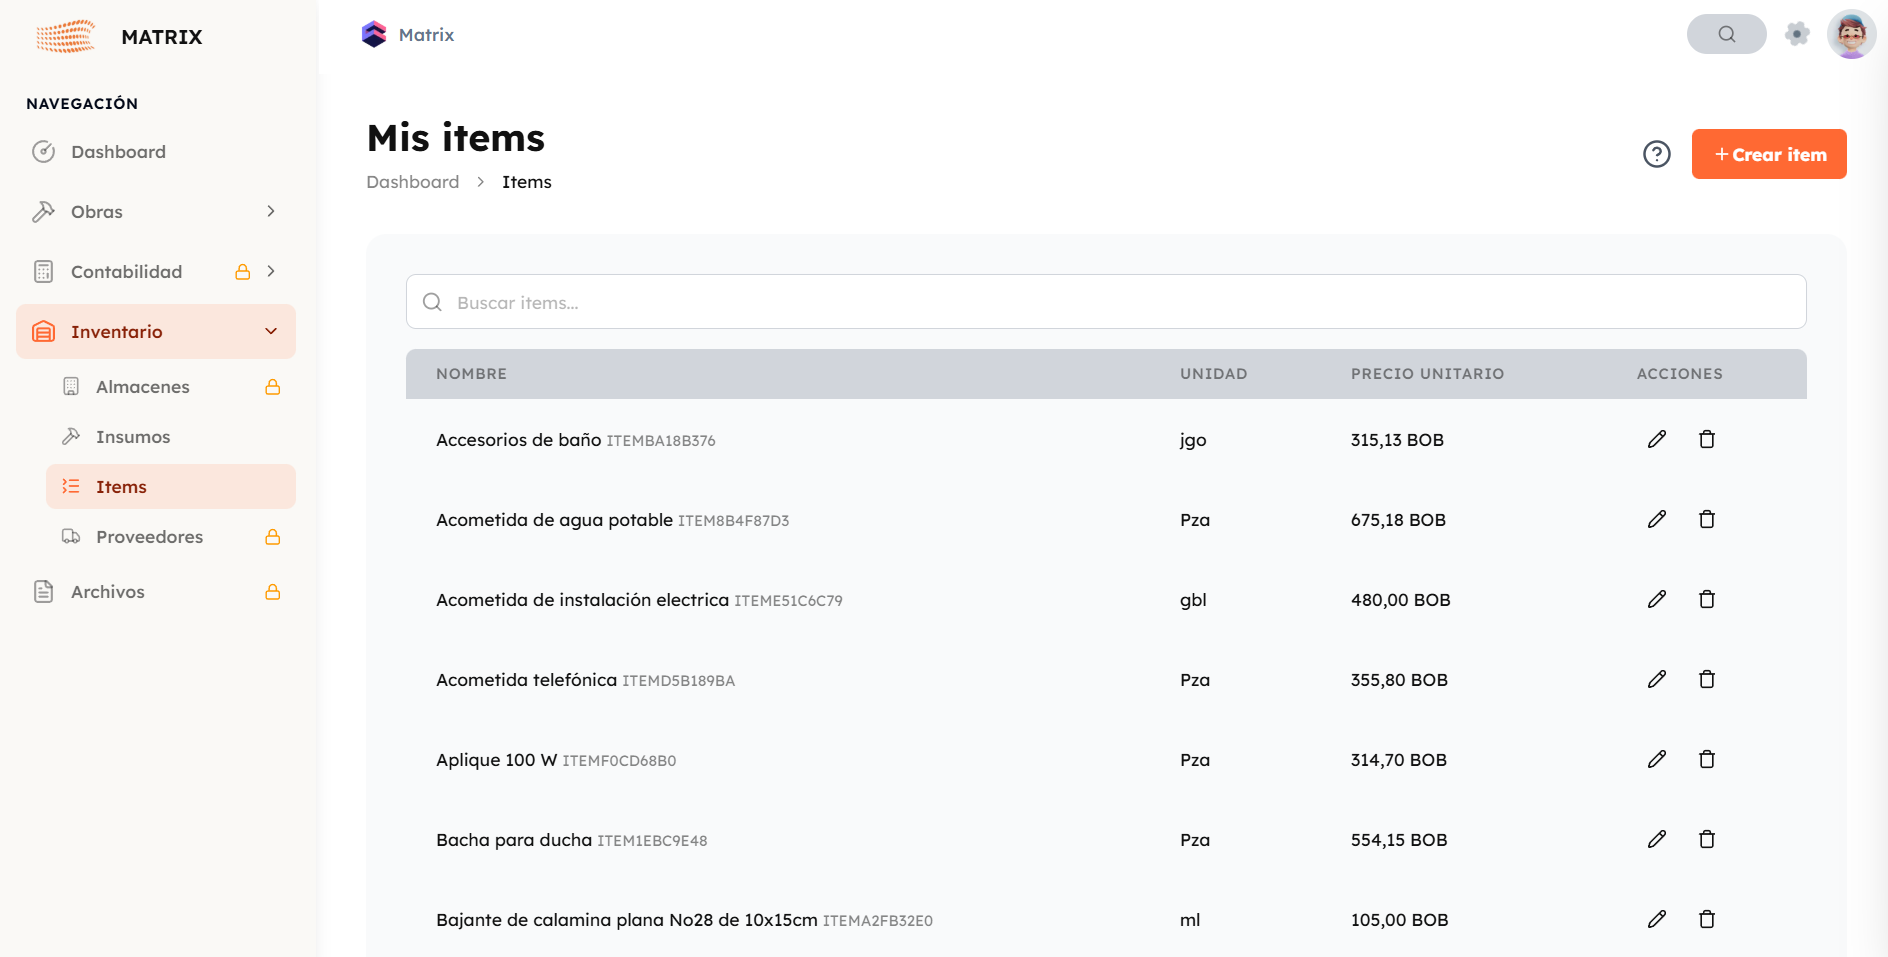This screenshot has height=957, width=1888.
Task: Select Almacenes sidebar entry
Action: pos(143,387)
